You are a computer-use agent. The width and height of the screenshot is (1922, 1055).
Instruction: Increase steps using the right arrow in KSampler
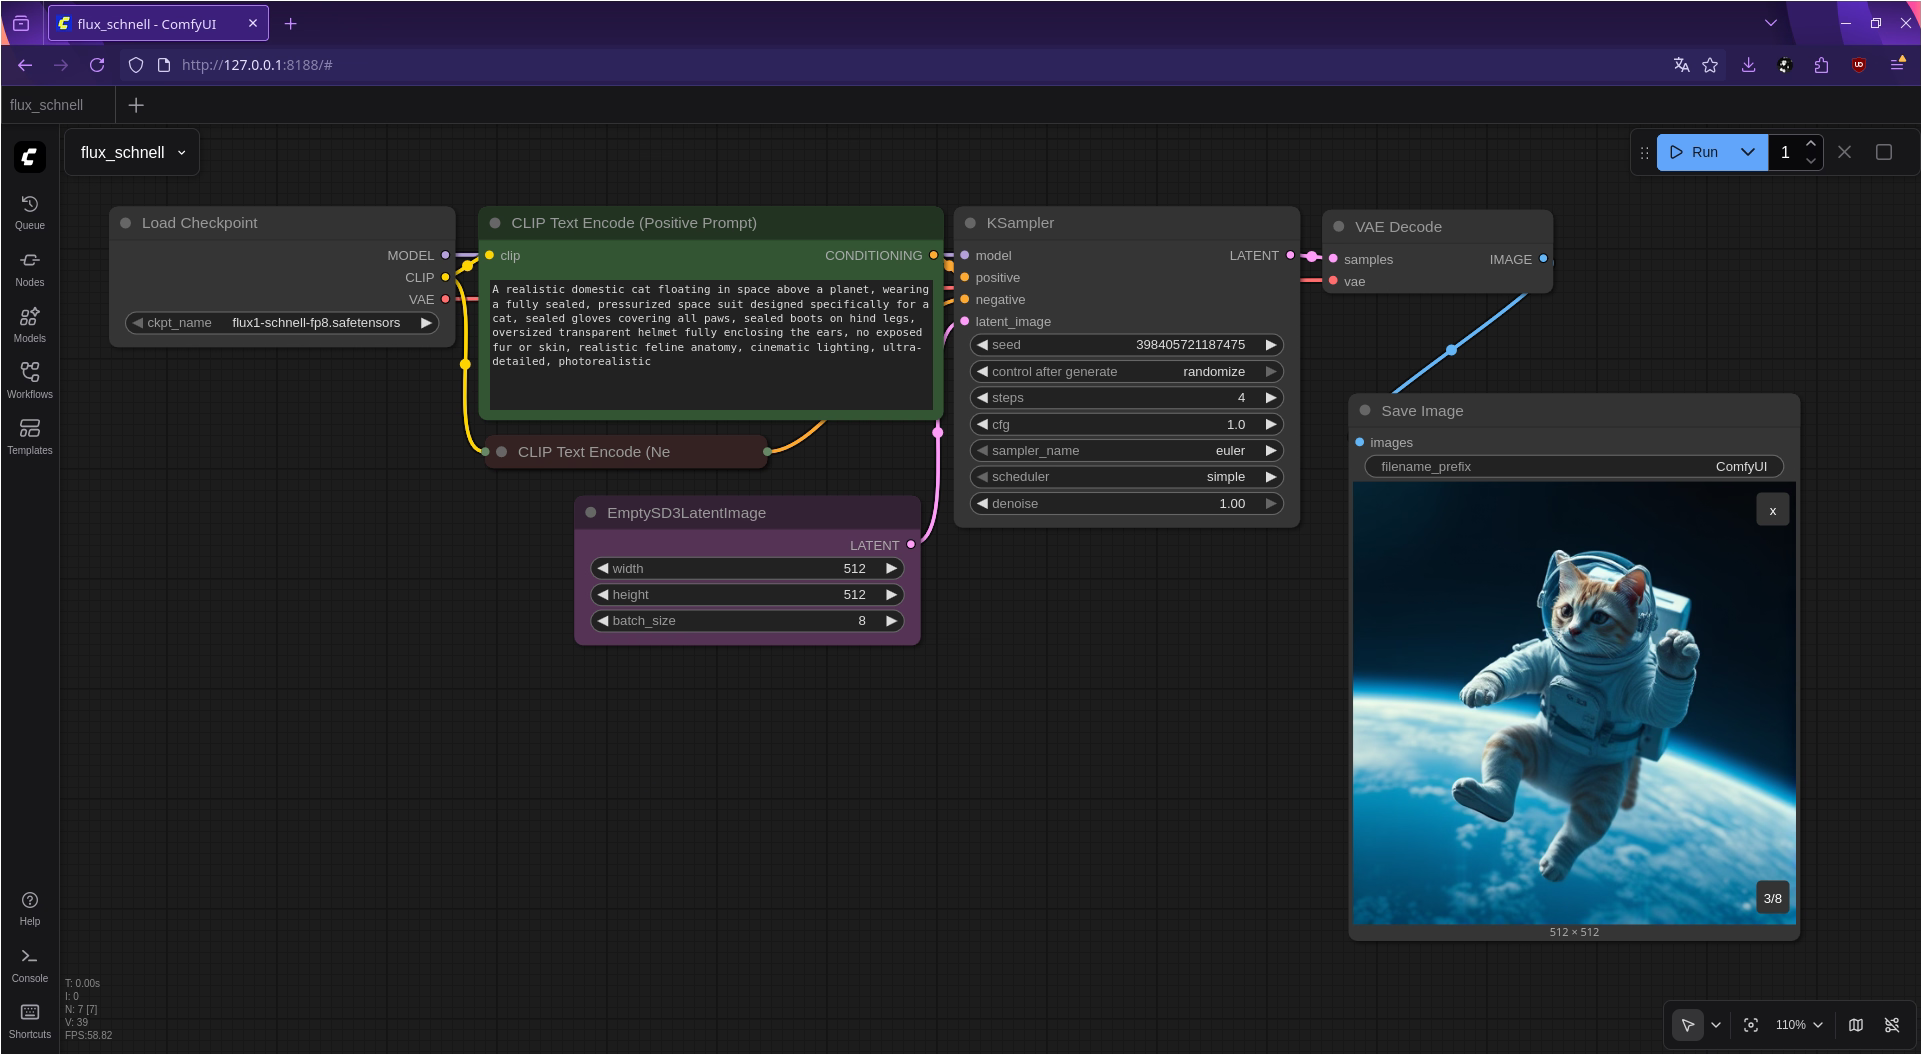(x=1270, y=397)
